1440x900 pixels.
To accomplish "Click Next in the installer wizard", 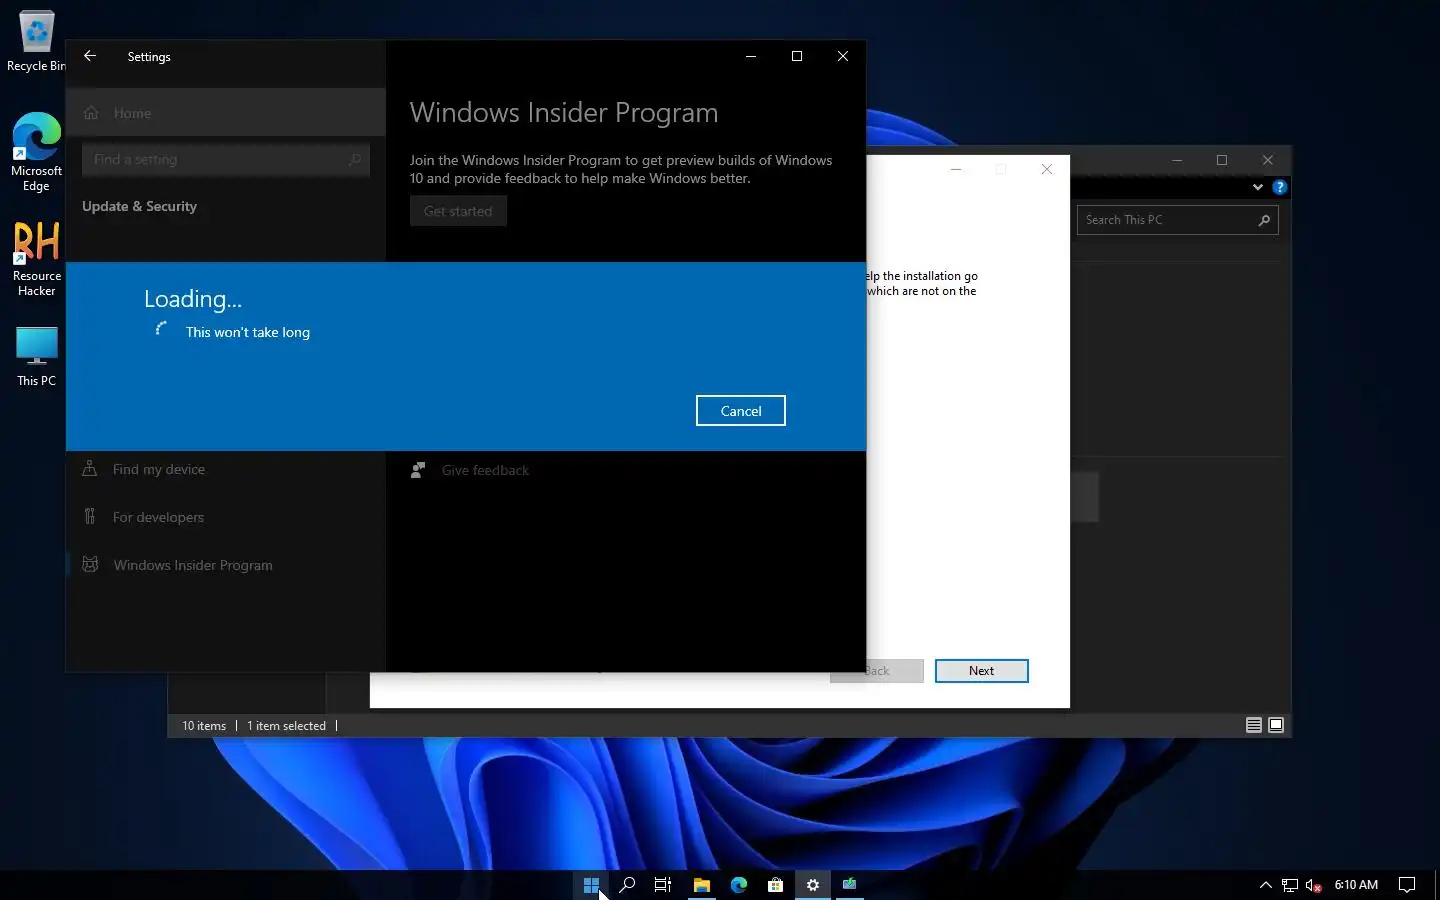I will pyautogui.click(x=981, y=671).
